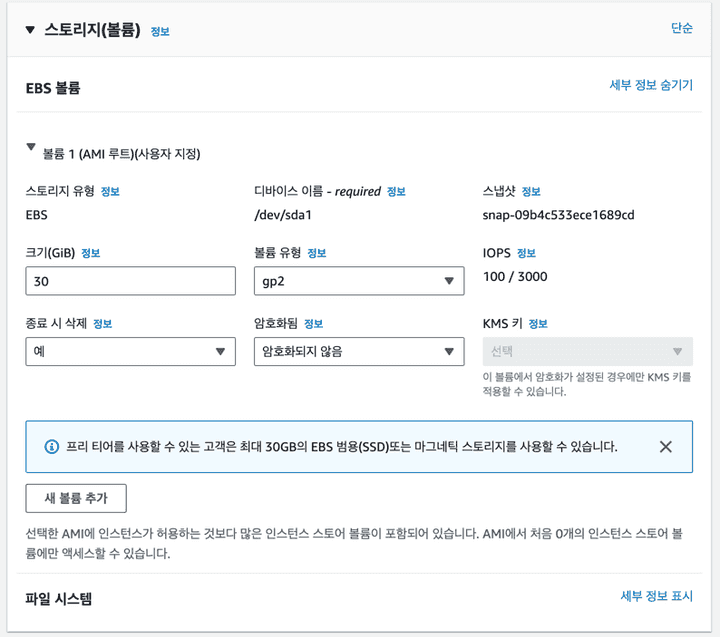Click the 크기(GiB) input field

click(130, 281)
